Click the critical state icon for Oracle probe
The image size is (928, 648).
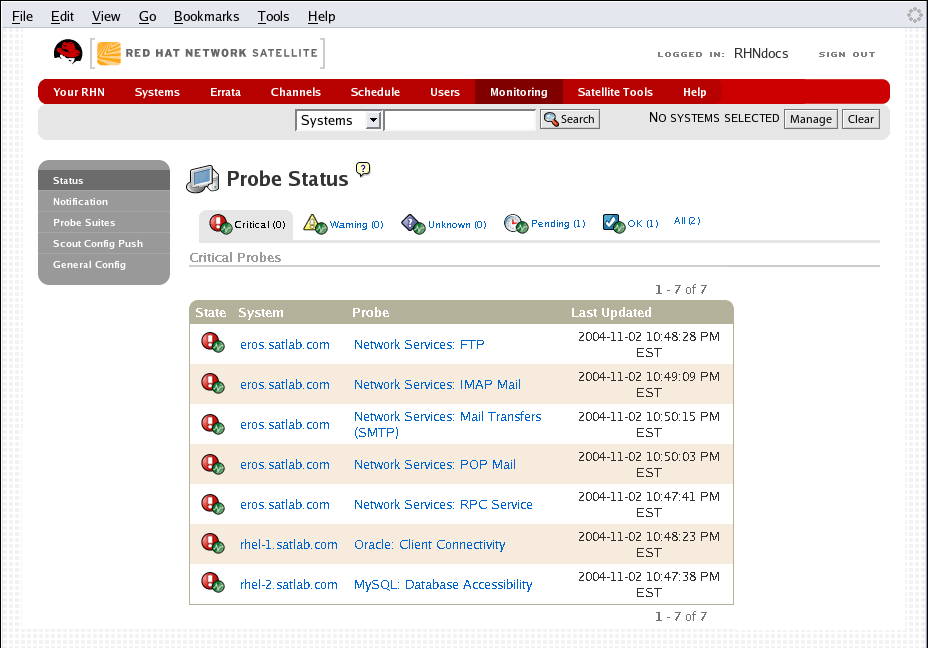pyautogui.click(x=212, y=543)
